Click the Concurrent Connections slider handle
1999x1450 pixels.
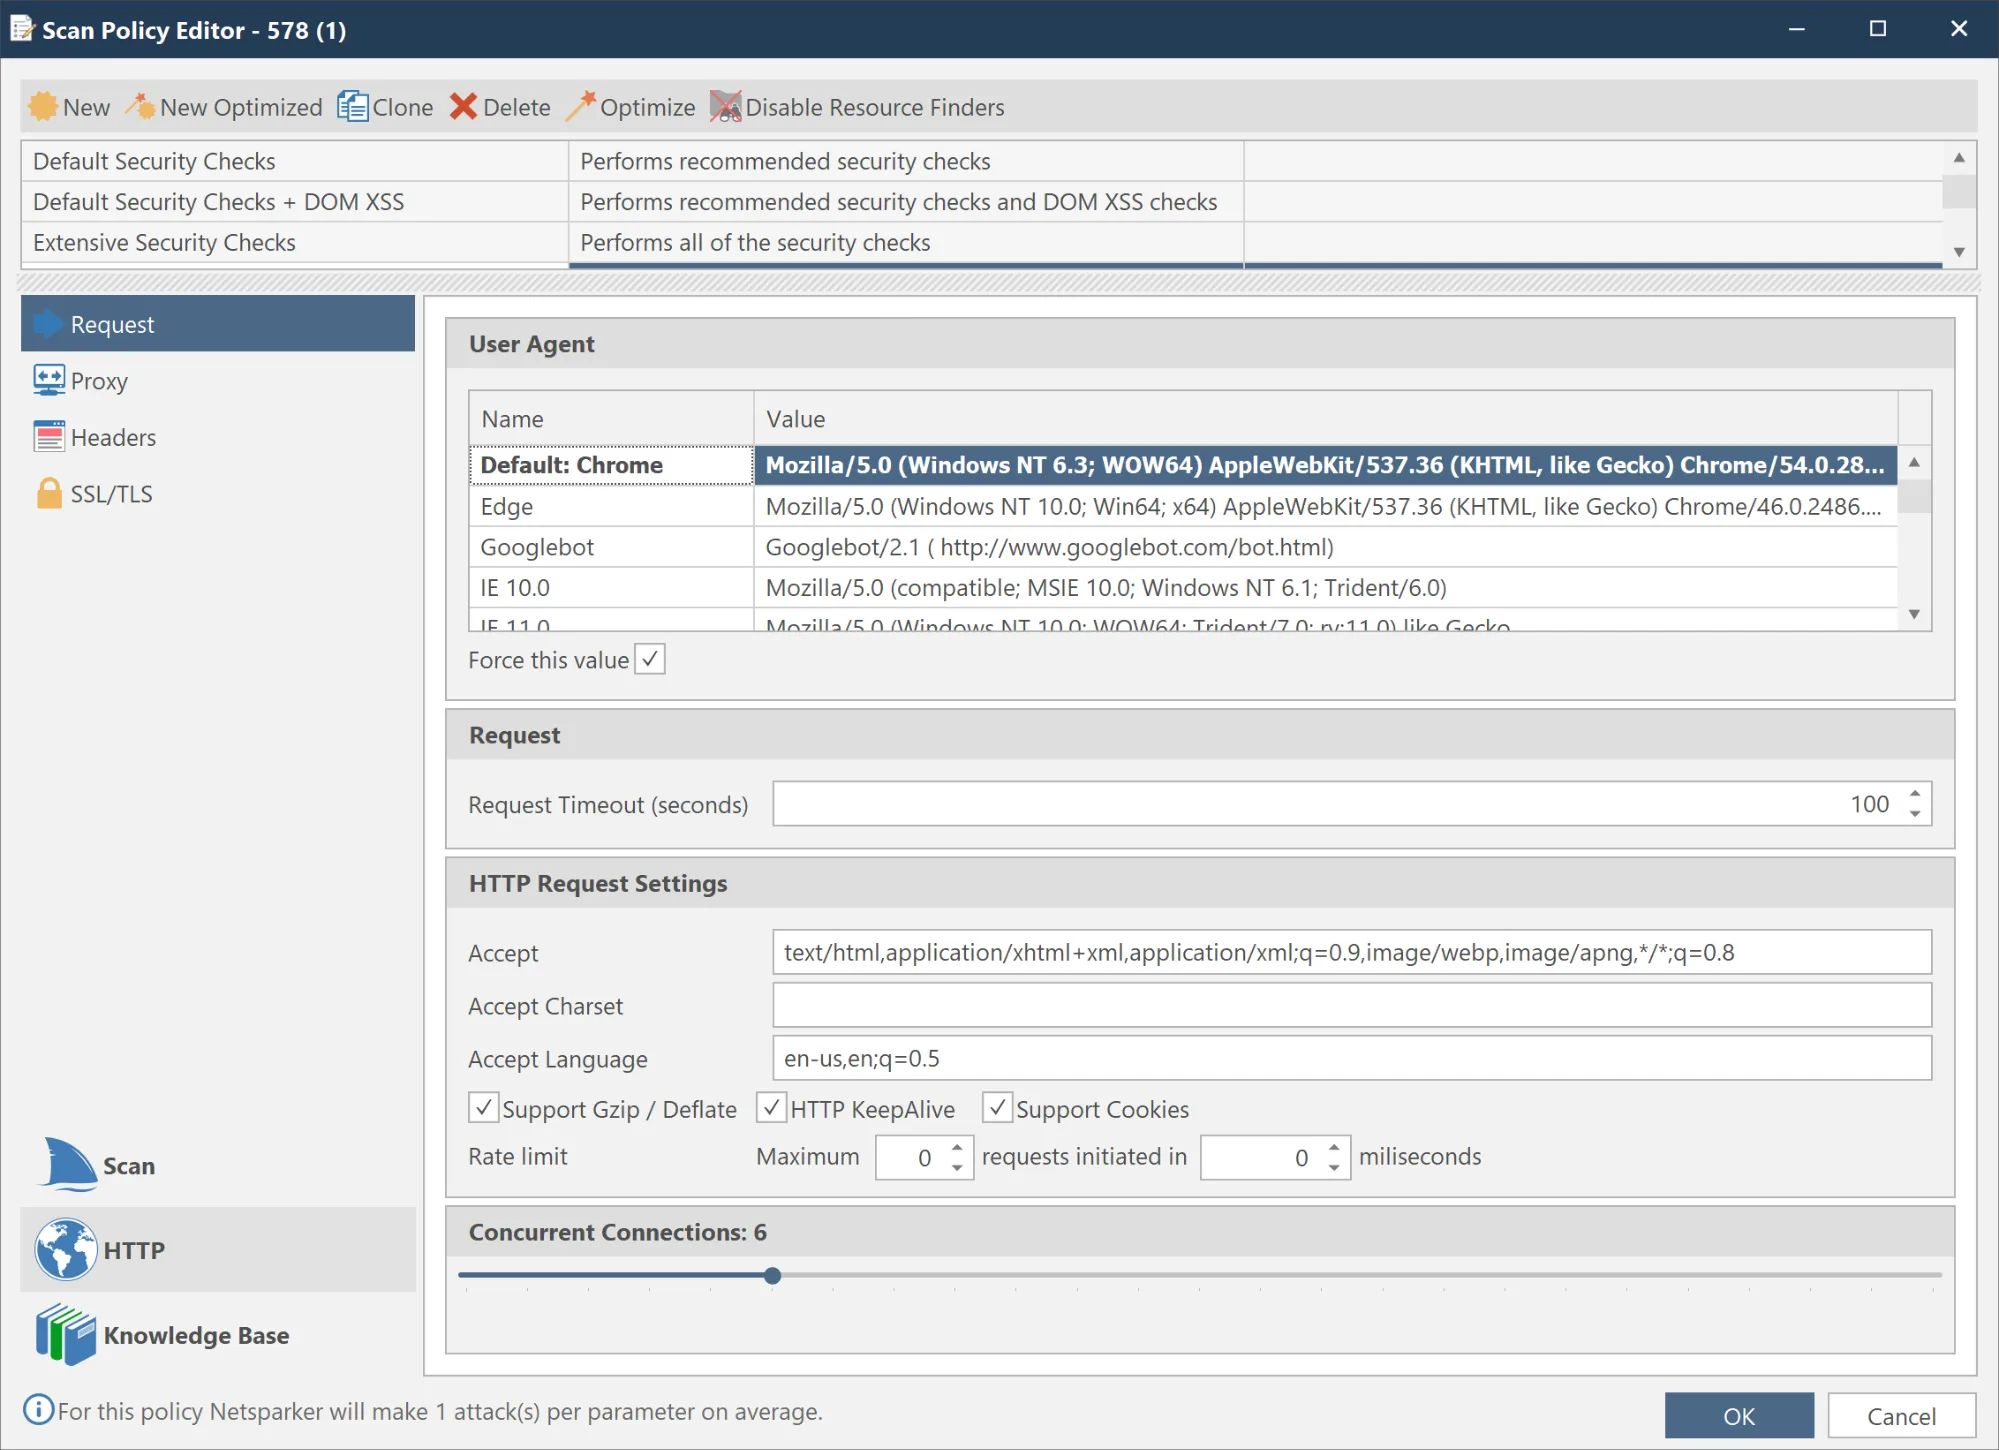tap(772, 1276)
